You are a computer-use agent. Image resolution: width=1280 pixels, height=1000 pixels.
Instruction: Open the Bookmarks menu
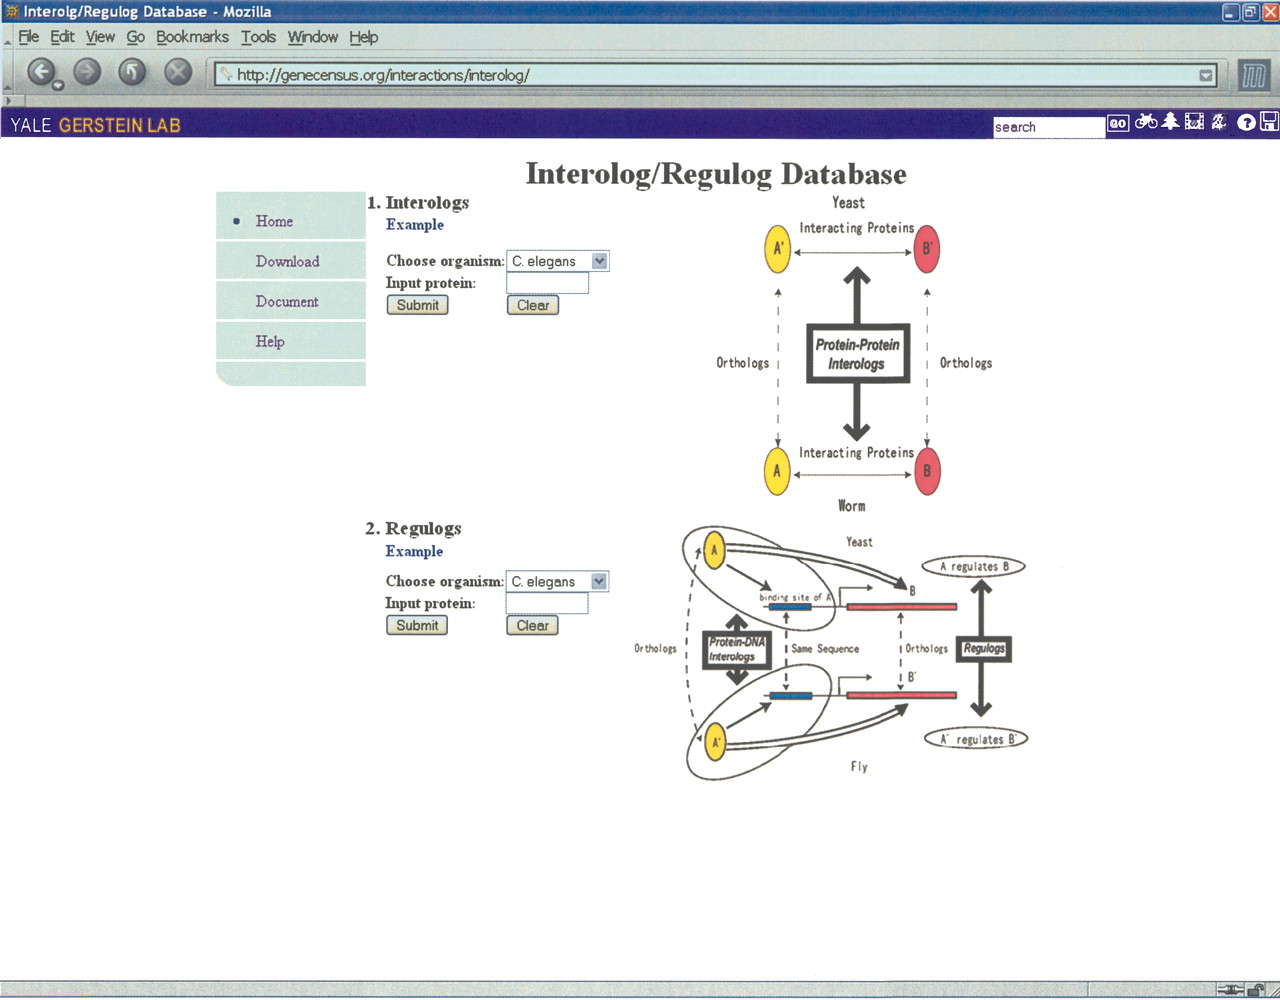click(192, 37)
